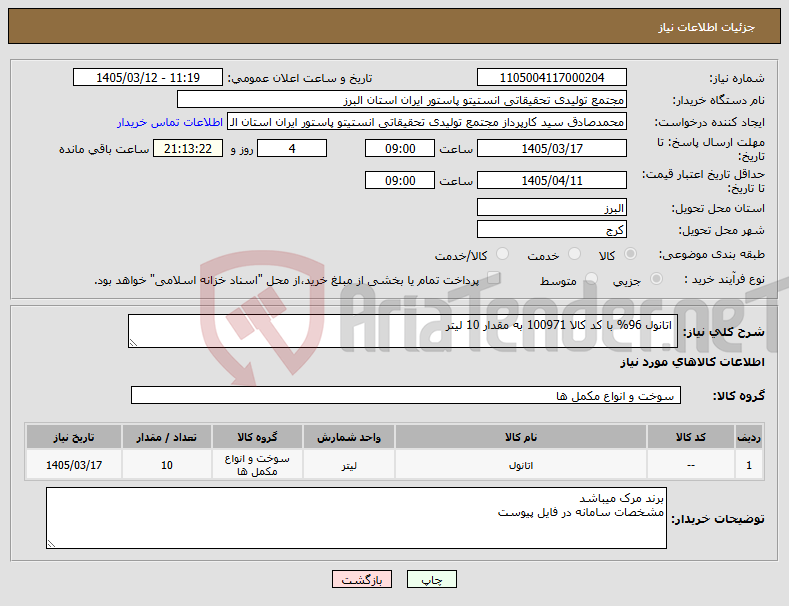
Task: Click the buyer notes text area
Action: click(356, 518)
